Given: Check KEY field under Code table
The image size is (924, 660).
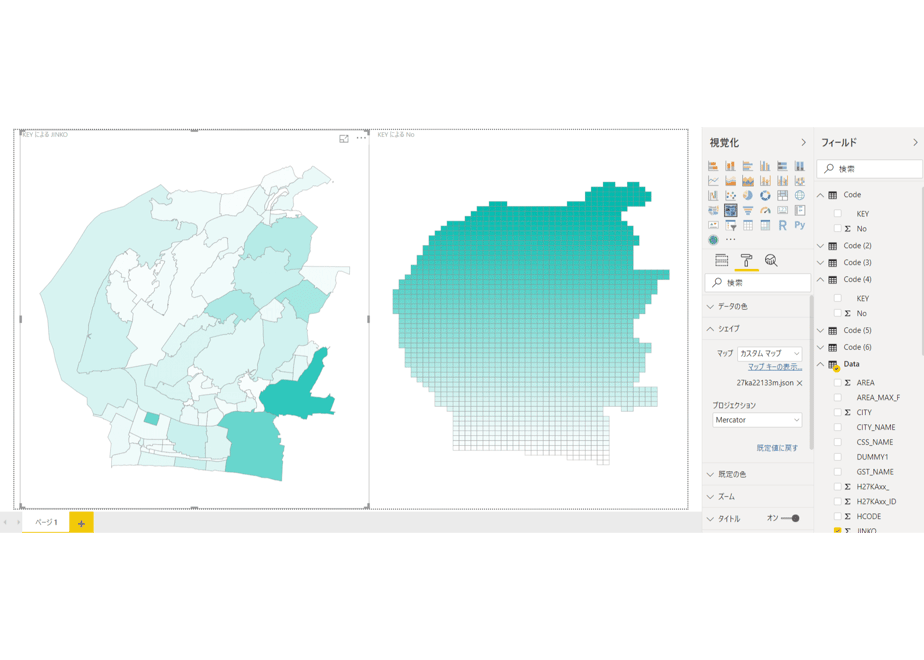Looking at the screenshot, I should coord(837,213).
